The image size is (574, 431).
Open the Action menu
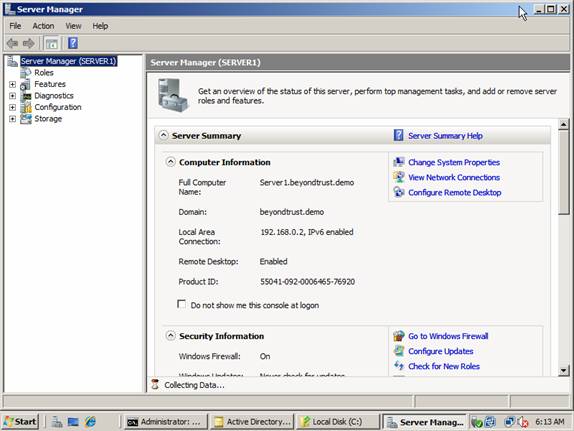coord(43,26)
